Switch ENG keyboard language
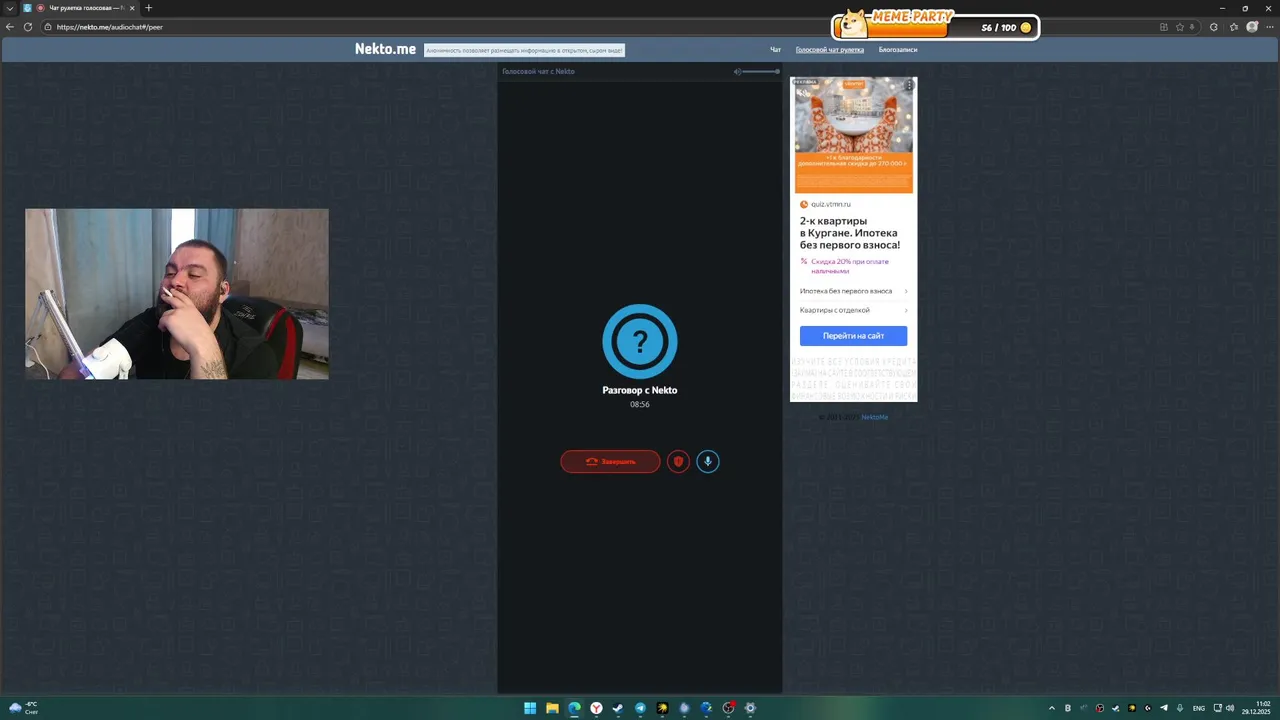 [1199, 708]
